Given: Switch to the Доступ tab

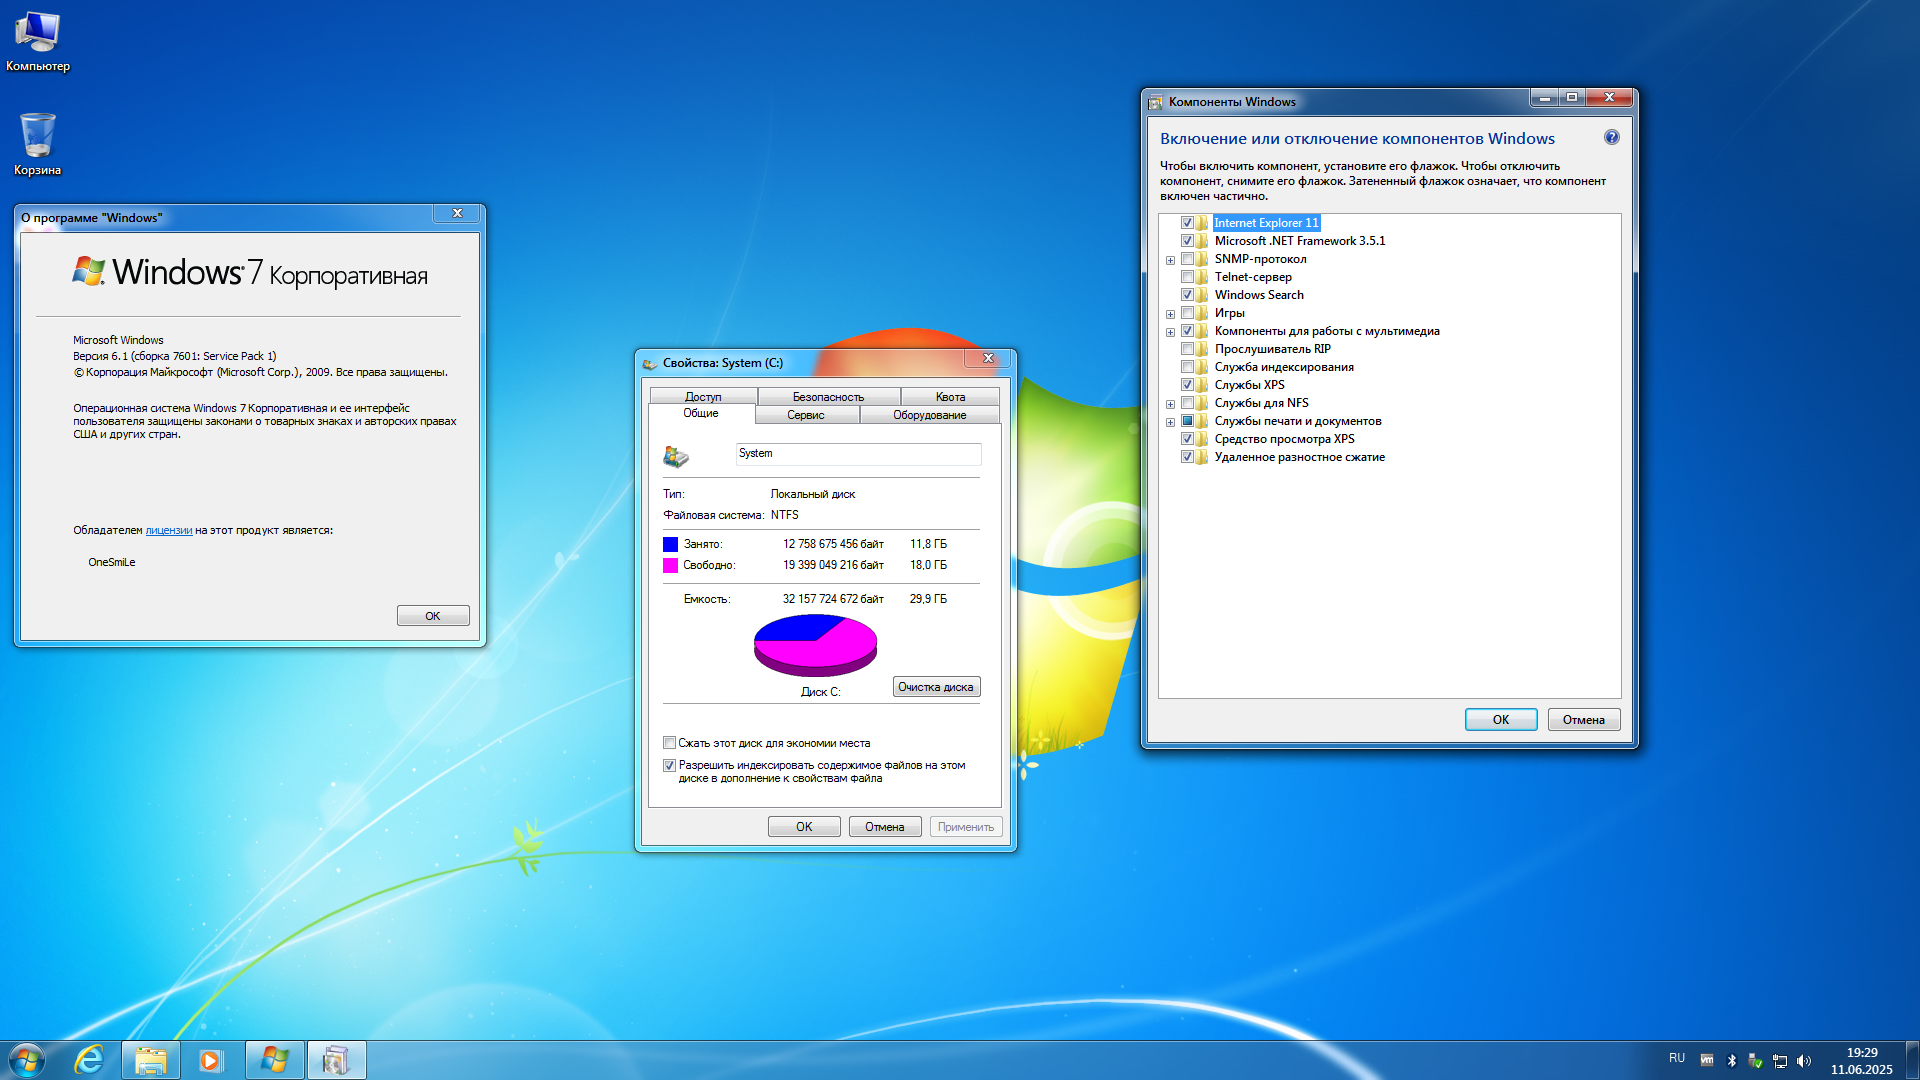Looking at the screenshot, I should click(x=703, y=397).
